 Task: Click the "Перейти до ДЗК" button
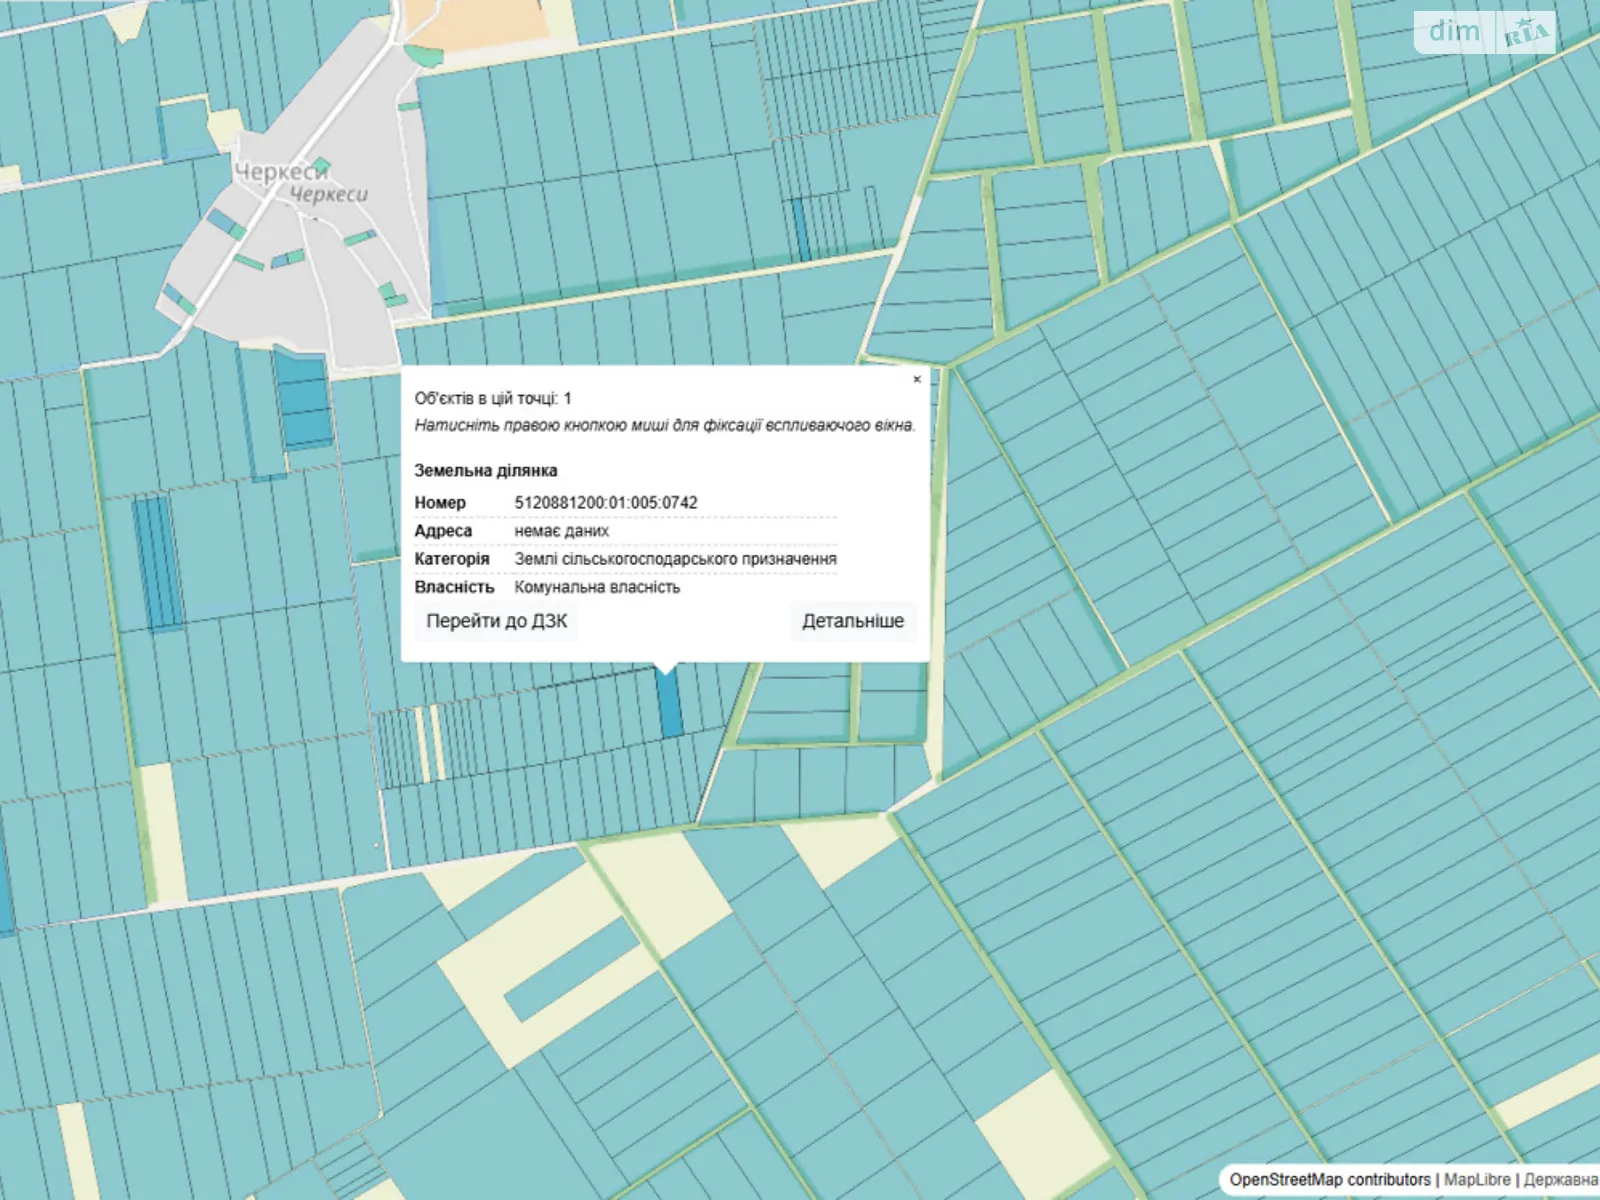coord(496,621)
